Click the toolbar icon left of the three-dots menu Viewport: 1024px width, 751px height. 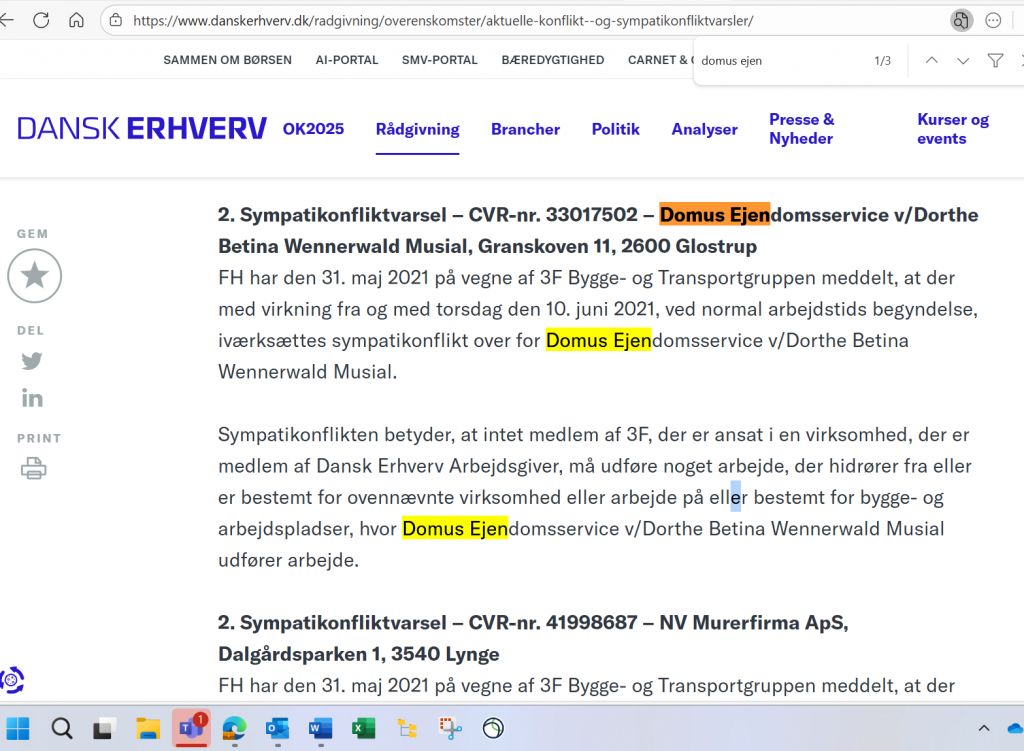pyautogui.click(x=961, y=20)
